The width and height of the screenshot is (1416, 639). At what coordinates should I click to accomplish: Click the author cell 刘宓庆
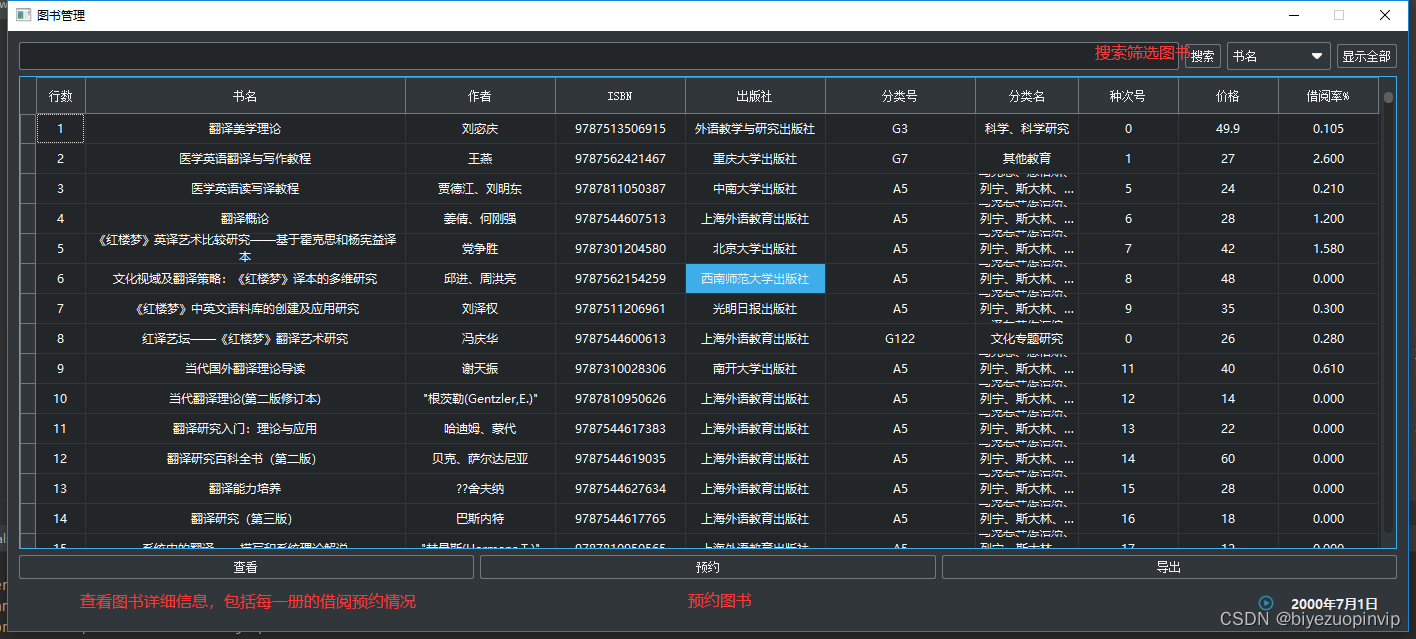(x=480, y=129)
